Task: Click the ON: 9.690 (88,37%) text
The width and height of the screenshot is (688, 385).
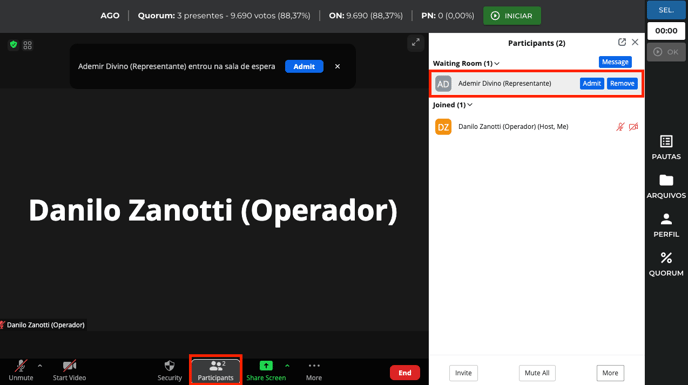Action: (x=366, y=16)
